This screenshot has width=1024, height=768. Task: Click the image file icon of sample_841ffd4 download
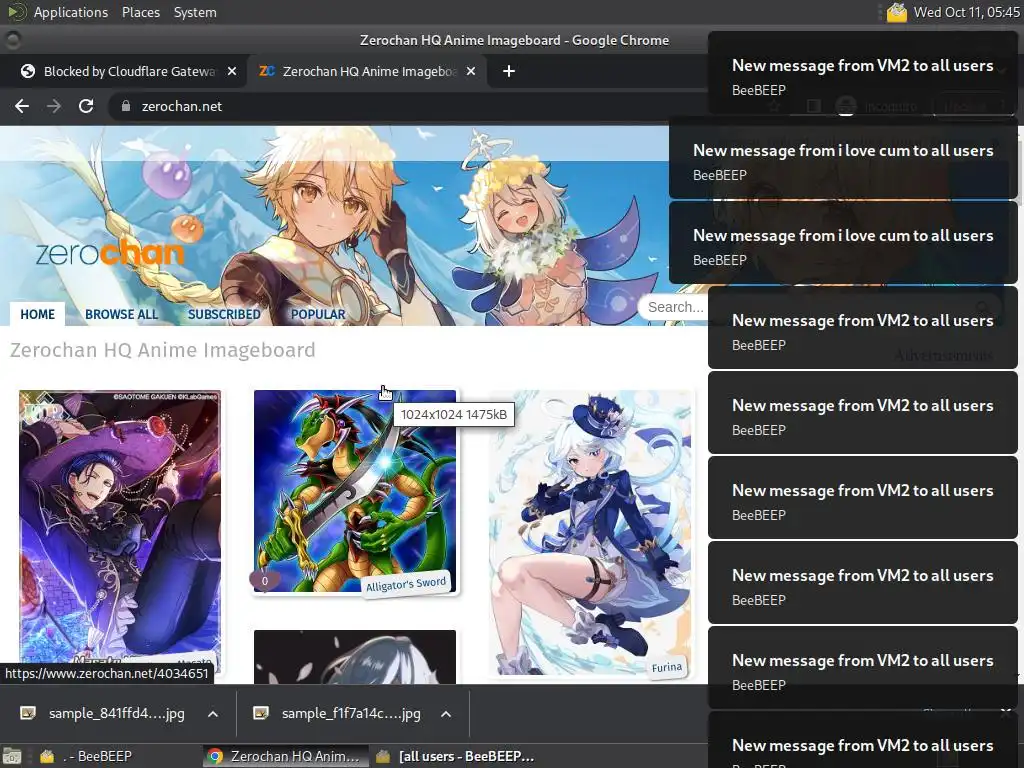(x=28, y=713)
